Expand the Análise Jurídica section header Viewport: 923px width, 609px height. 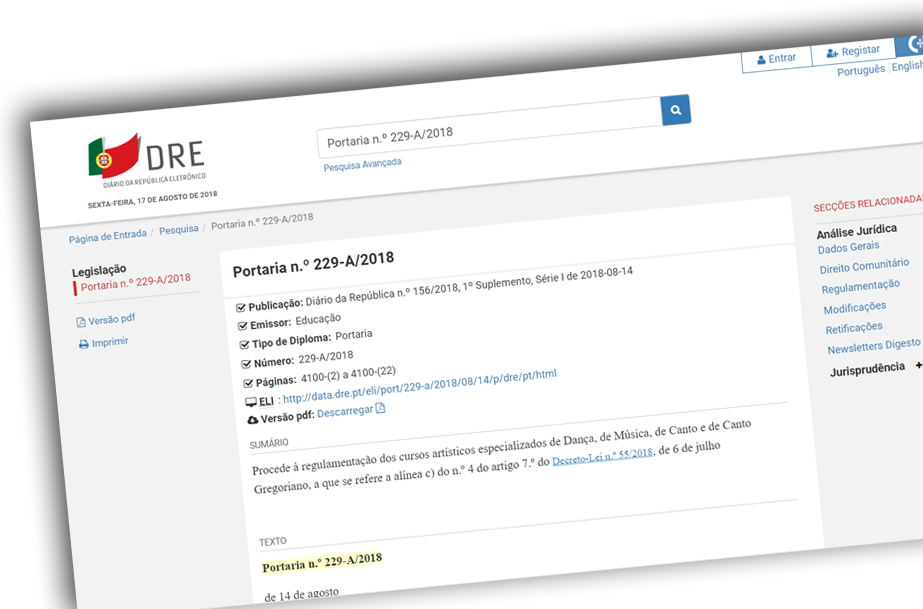[856, 230]
